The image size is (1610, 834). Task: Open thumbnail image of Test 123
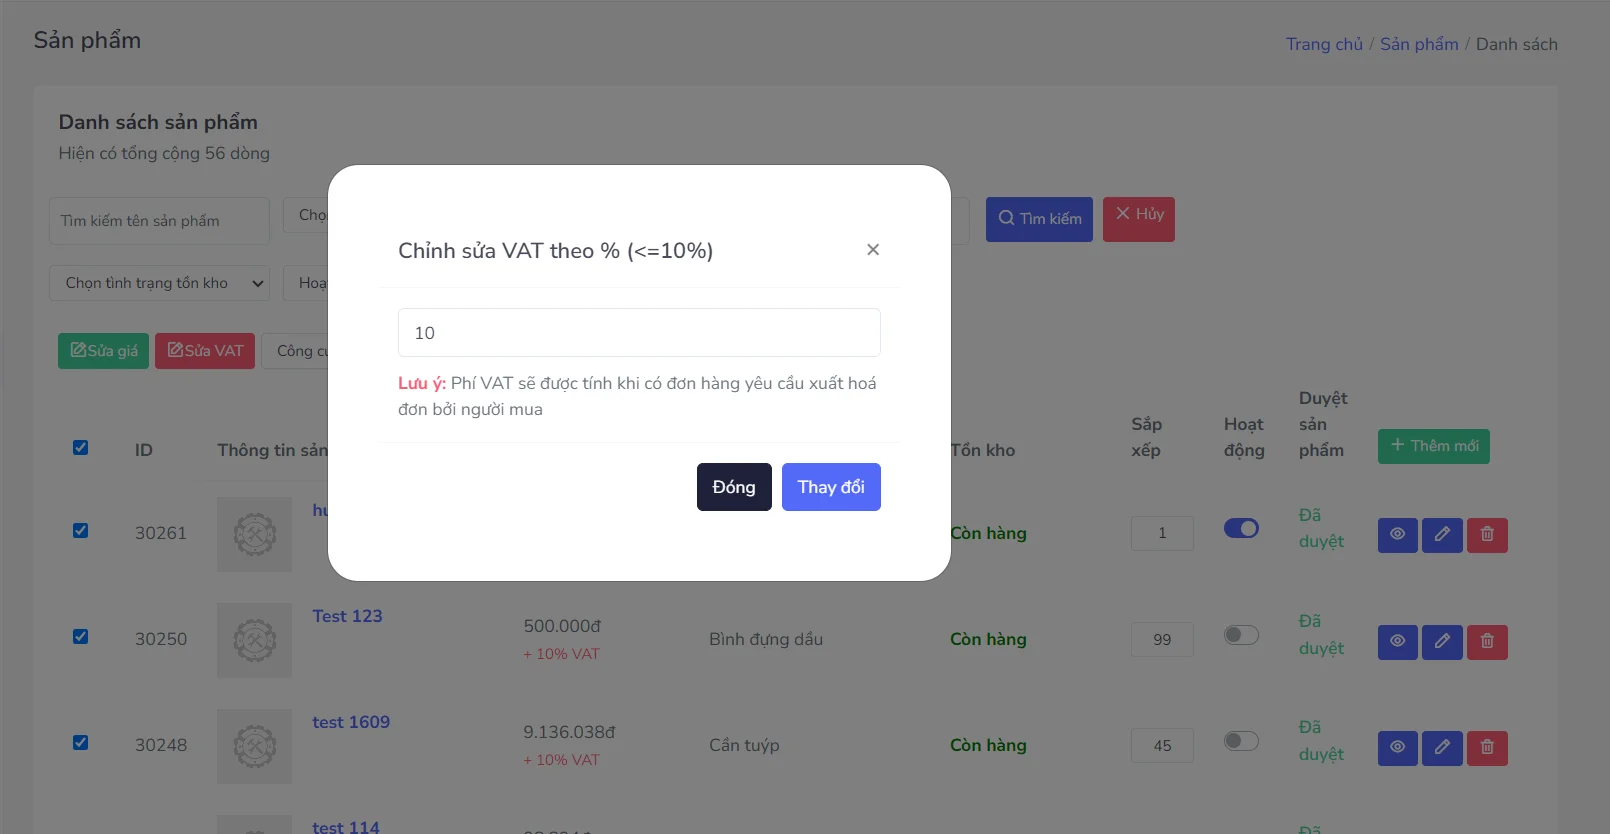255,641
